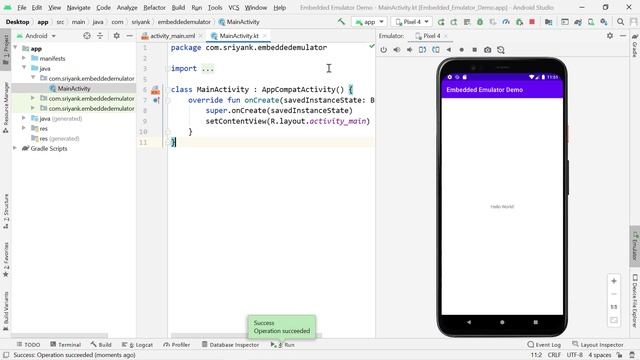Take an emulator screenshot with camera icon
Viewport: 640px width, 360px height.
coord(487,50)
